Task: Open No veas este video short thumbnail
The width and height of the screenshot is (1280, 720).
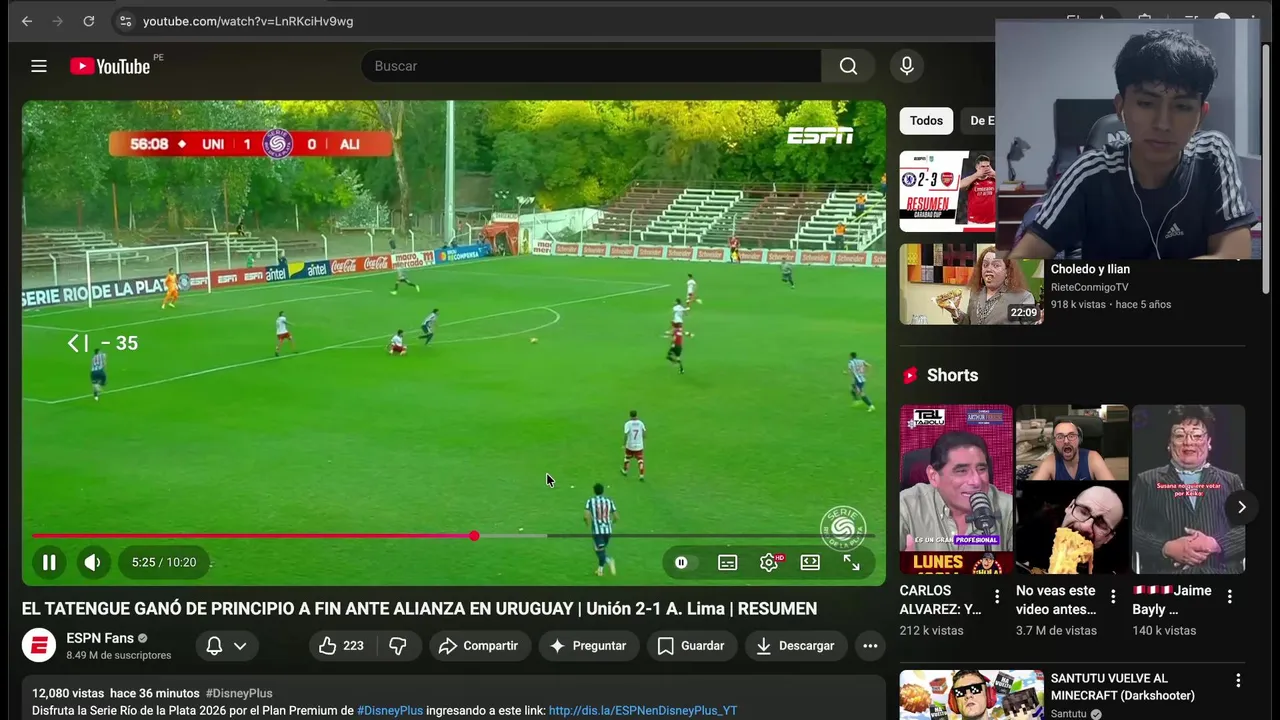Action: tap(1072, 489)
